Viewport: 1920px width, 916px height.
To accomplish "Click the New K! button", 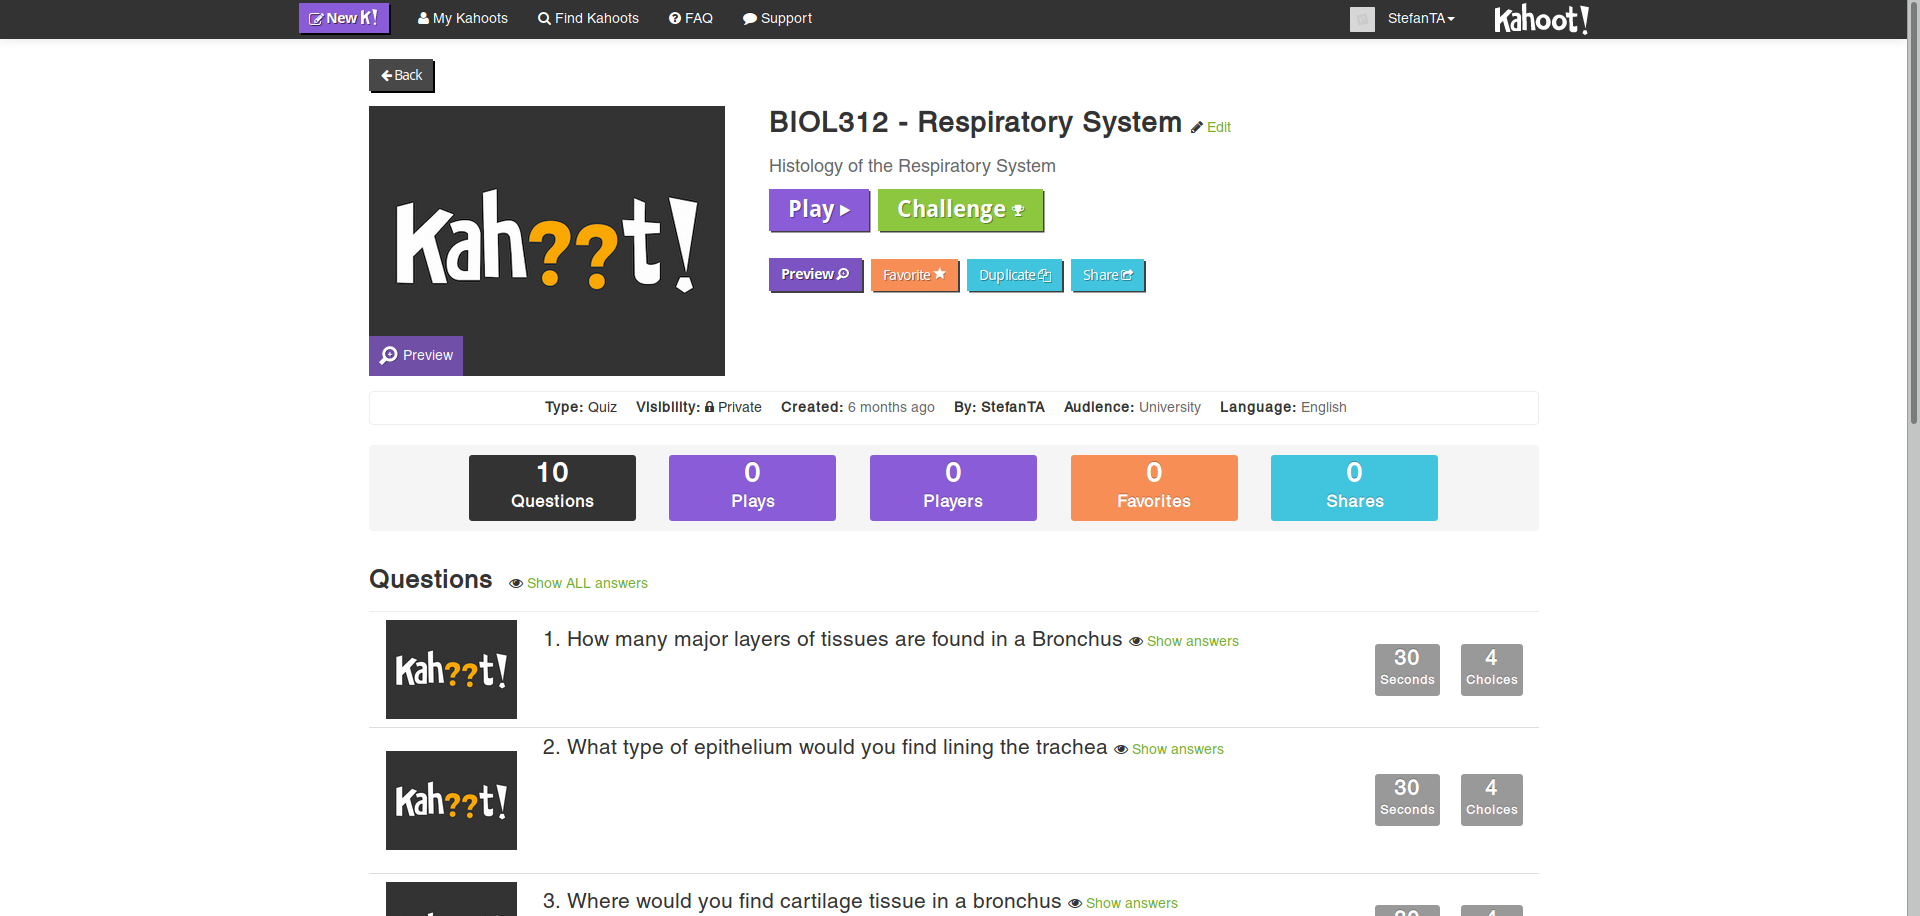I will tap(344, 18).
